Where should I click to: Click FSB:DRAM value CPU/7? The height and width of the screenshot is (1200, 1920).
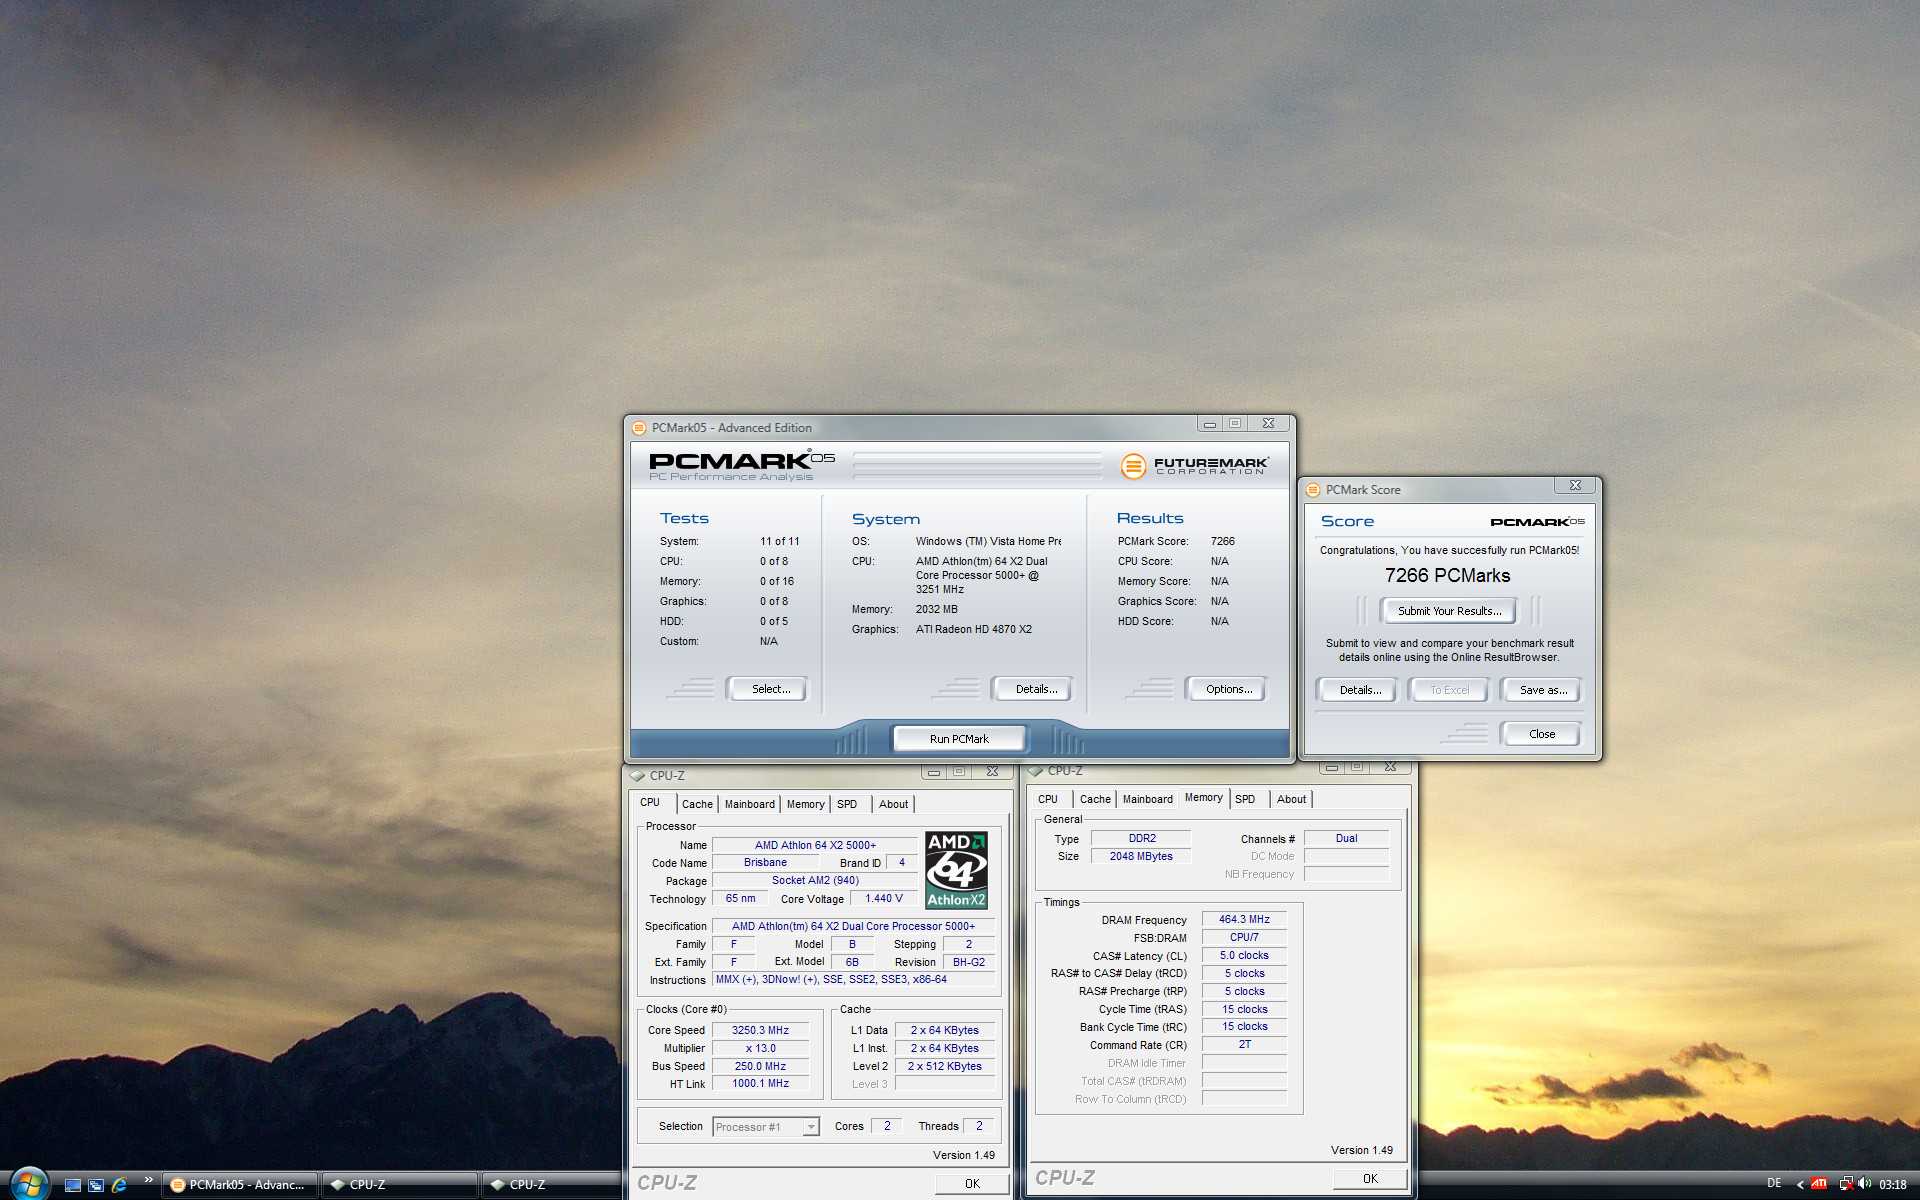coord(1244,937)
